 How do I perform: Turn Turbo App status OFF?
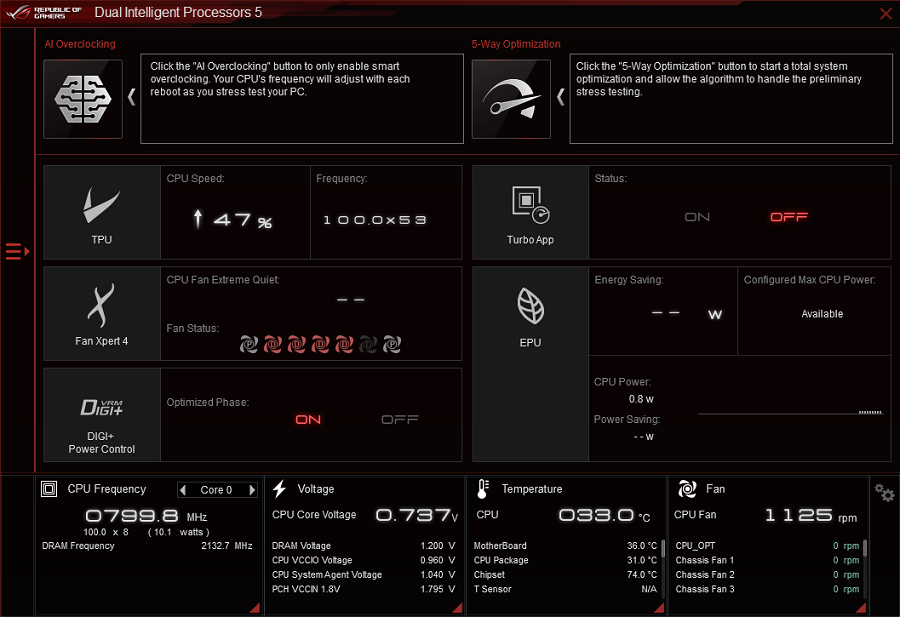click(x=789, y=217)
